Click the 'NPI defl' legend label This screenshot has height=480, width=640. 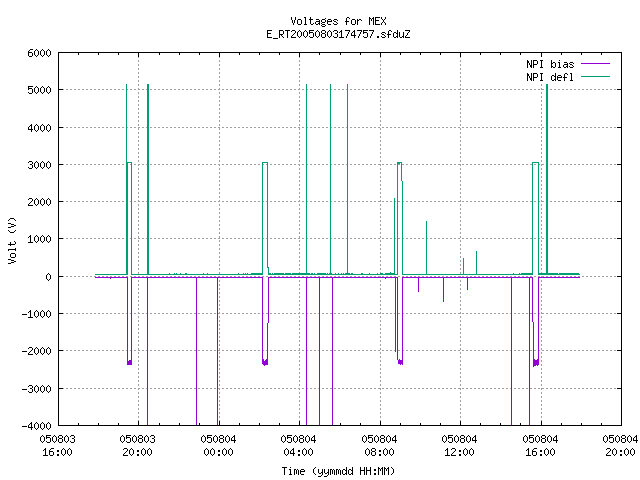point(550,77)
